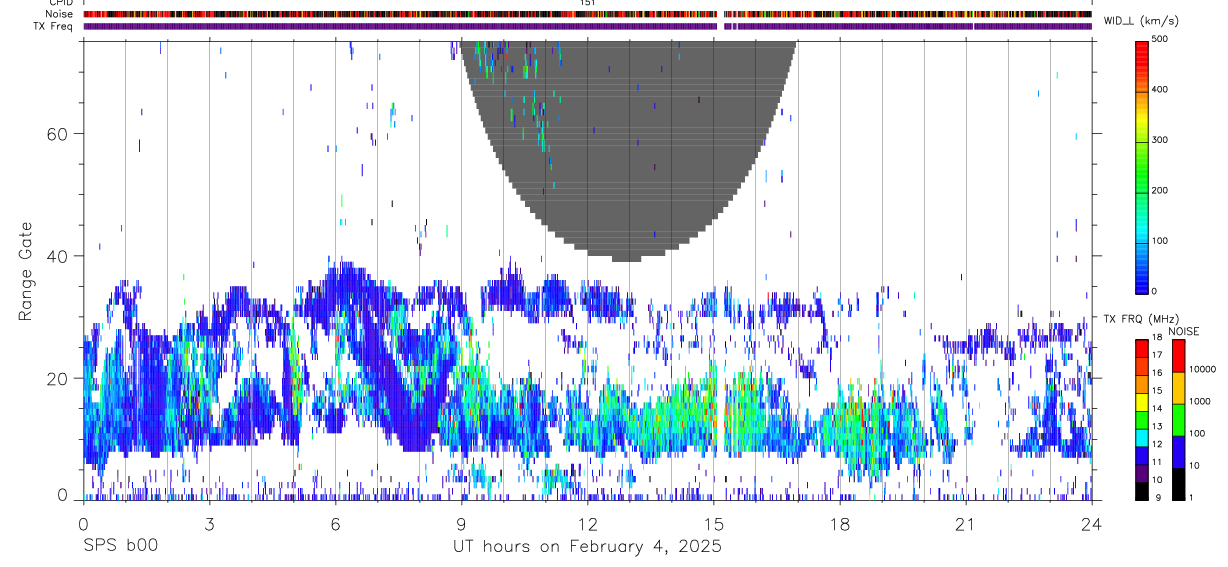Click the black 9–10 MHz TX FRQ swatch
This screenshot has width=1228, height=567.
(x=1141, y=491)
